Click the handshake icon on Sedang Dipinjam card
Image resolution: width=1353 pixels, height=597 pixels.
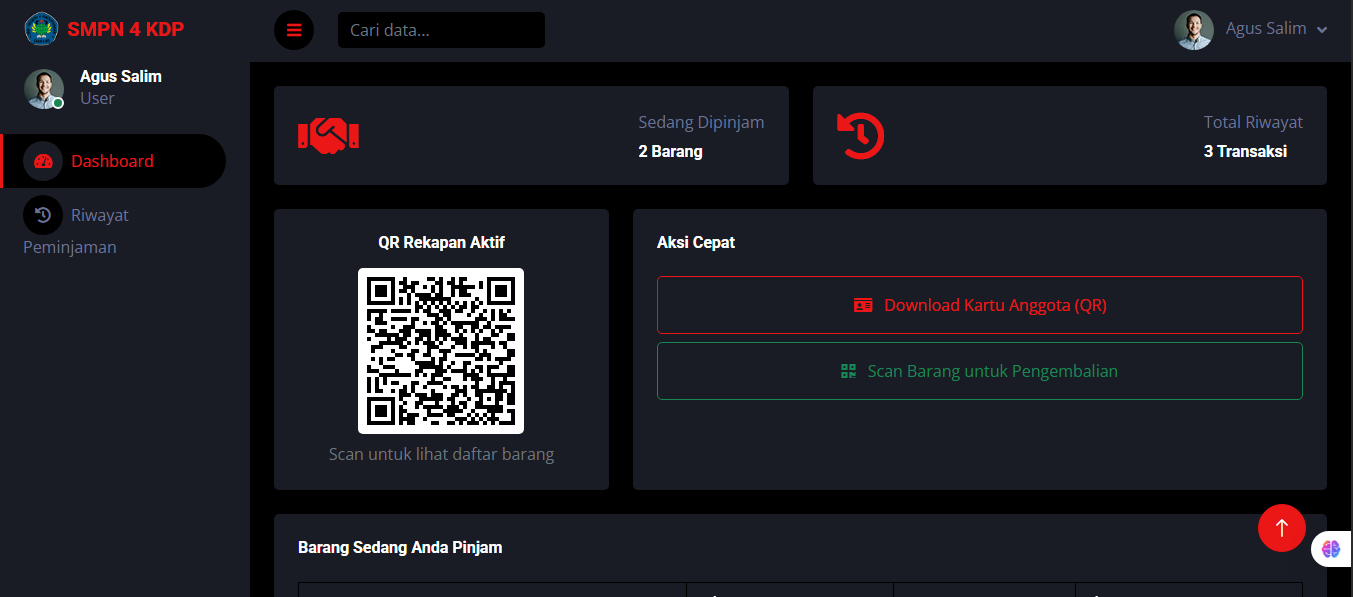(x=328, y=135)
